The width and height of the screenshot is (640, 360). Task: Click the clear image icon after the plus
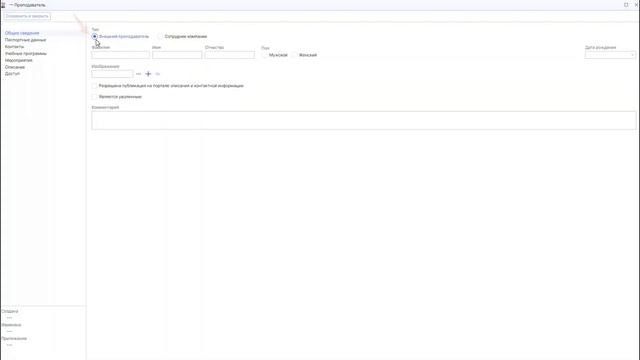click(158, 74)
